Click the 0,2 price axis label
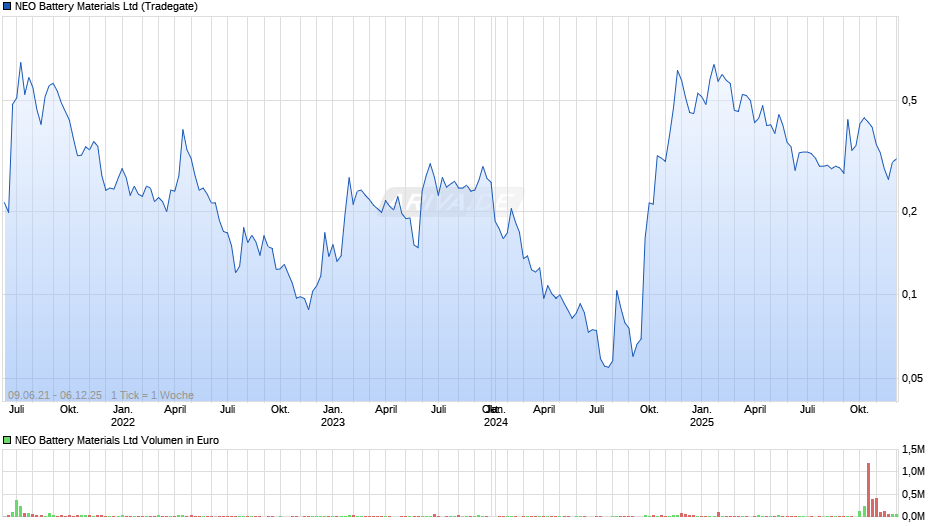This screenshot has width=940, height=526. pyautogui.click(x=909, y=211)
